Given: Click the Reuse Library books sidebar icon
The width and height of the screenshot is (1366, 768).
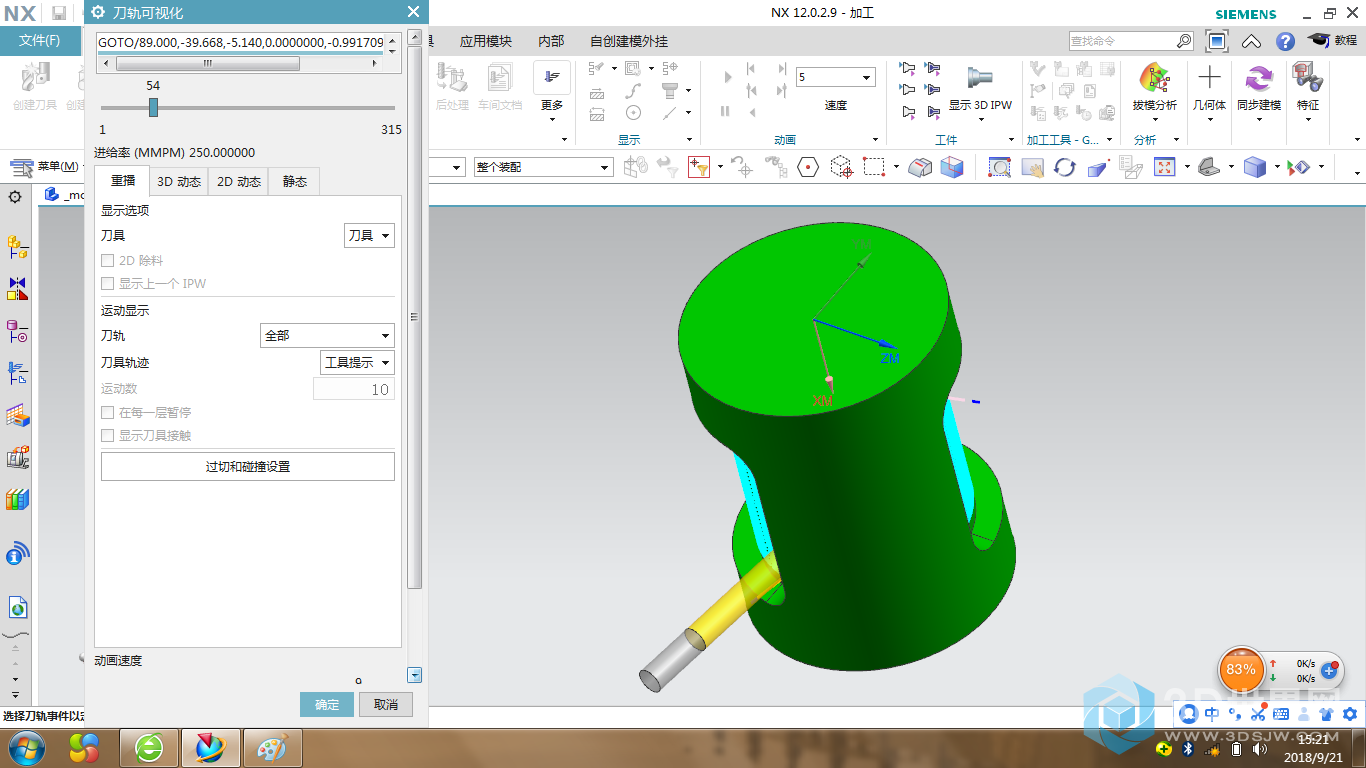Looking at the screenshot, I should tap(17, 500).
